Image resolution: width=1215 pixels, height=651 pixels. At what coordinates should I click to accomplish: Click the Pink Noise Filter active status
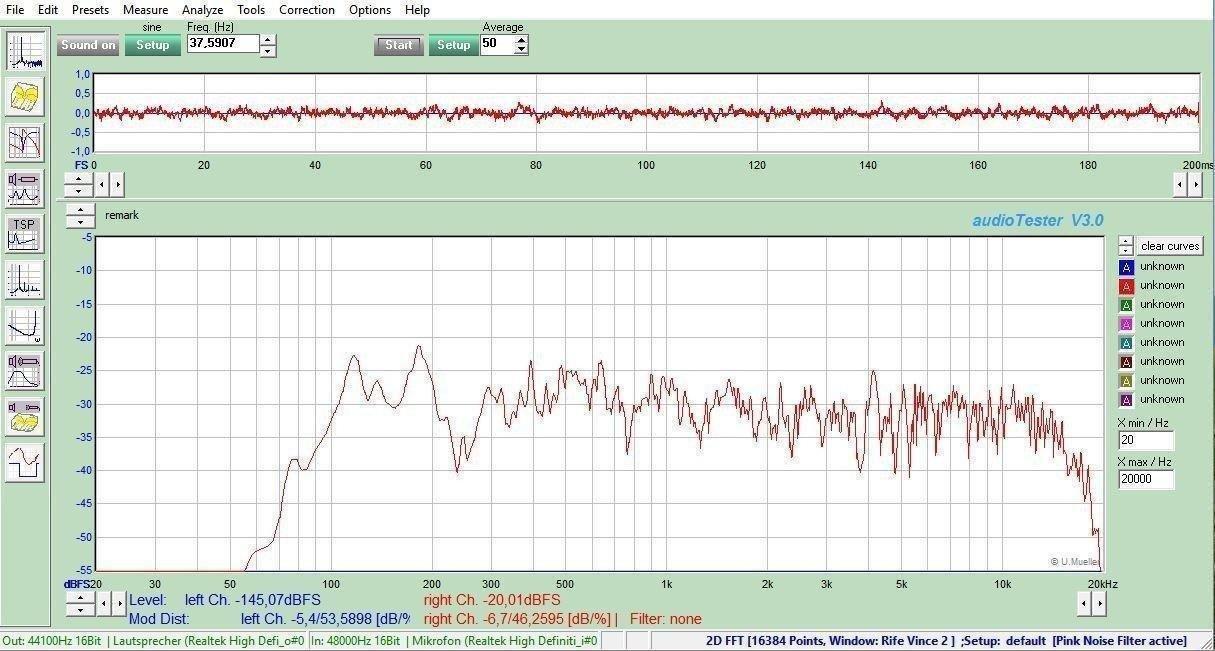tap(1119, 641)
